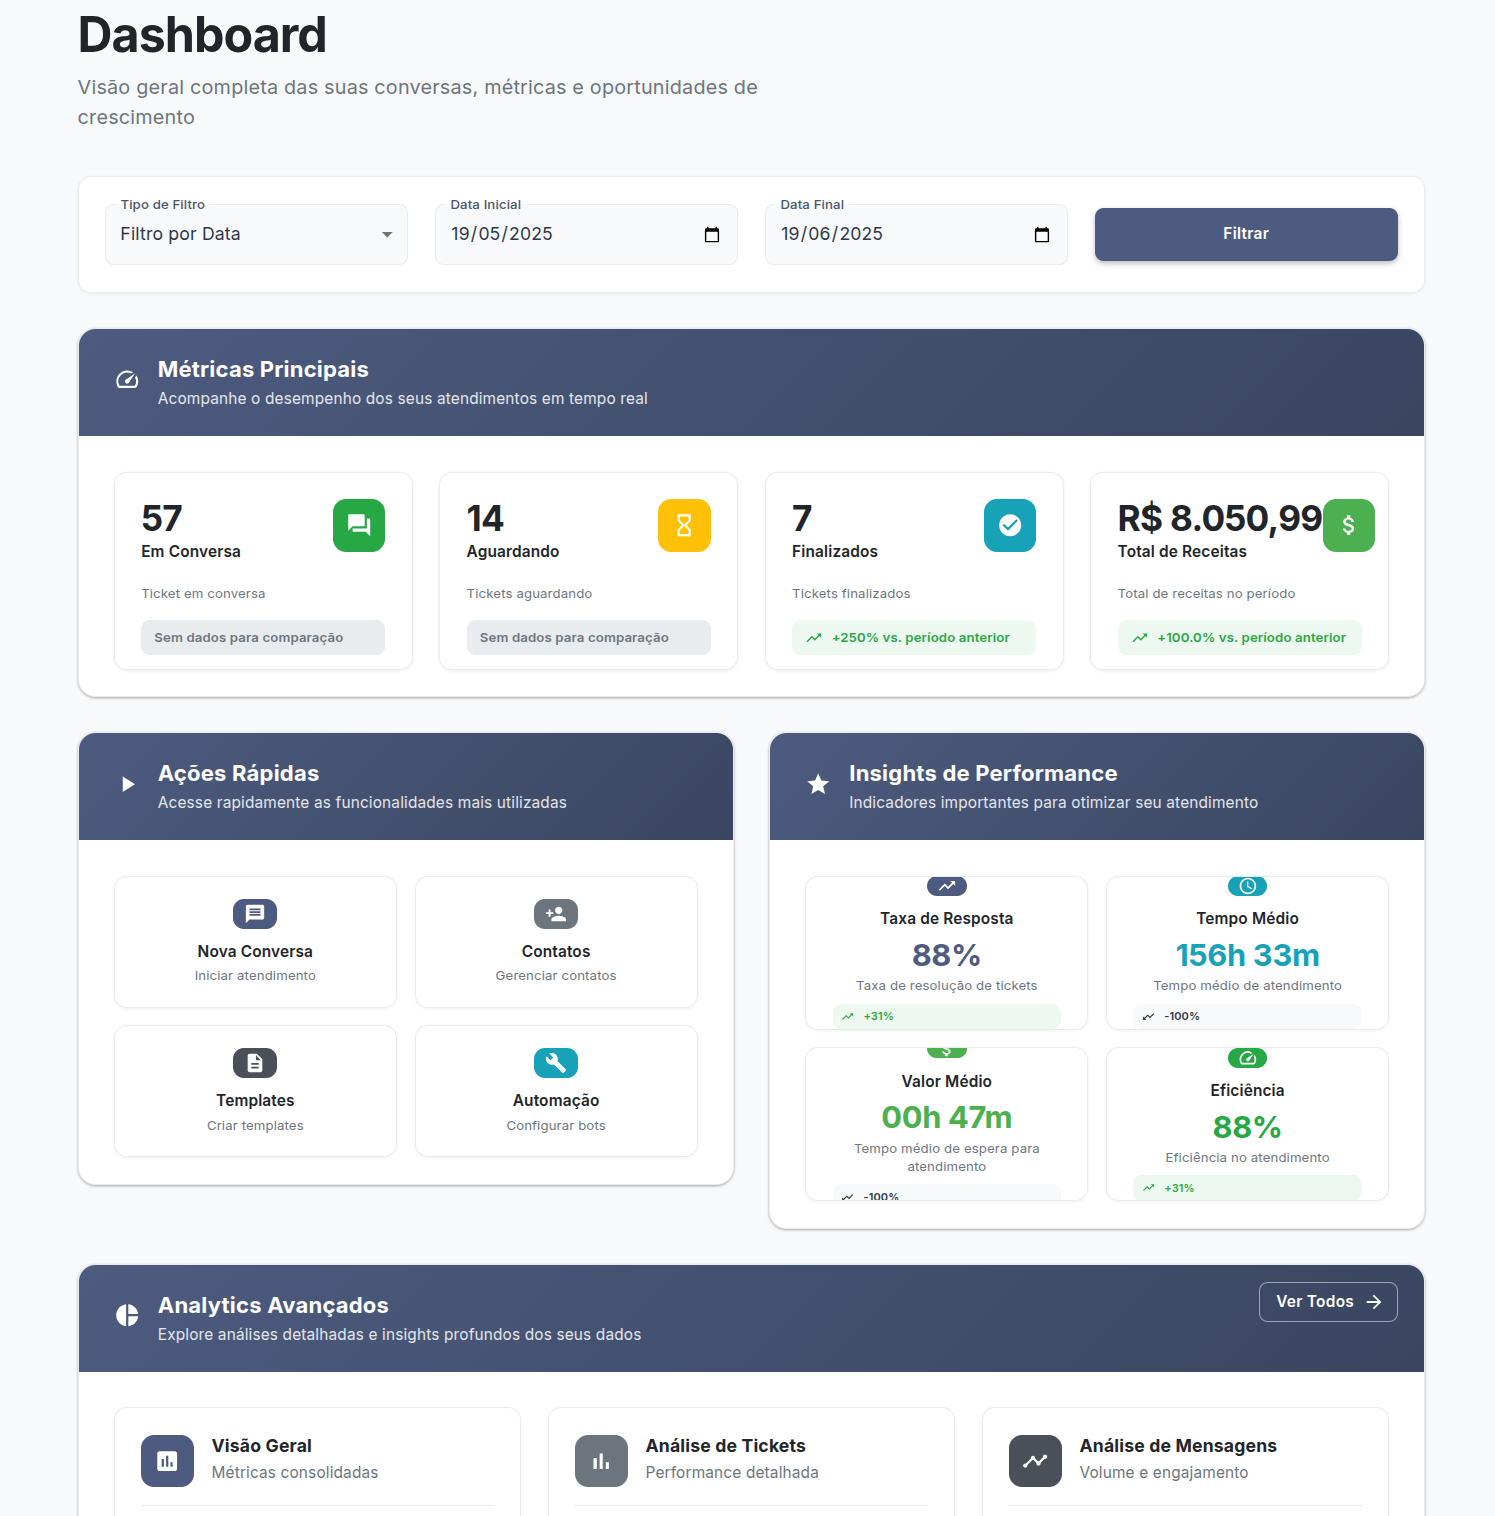The height and width of the screenshot is (1516, 1495).
Task: Click the Contatos add-user icon
Action: point(555,913)
